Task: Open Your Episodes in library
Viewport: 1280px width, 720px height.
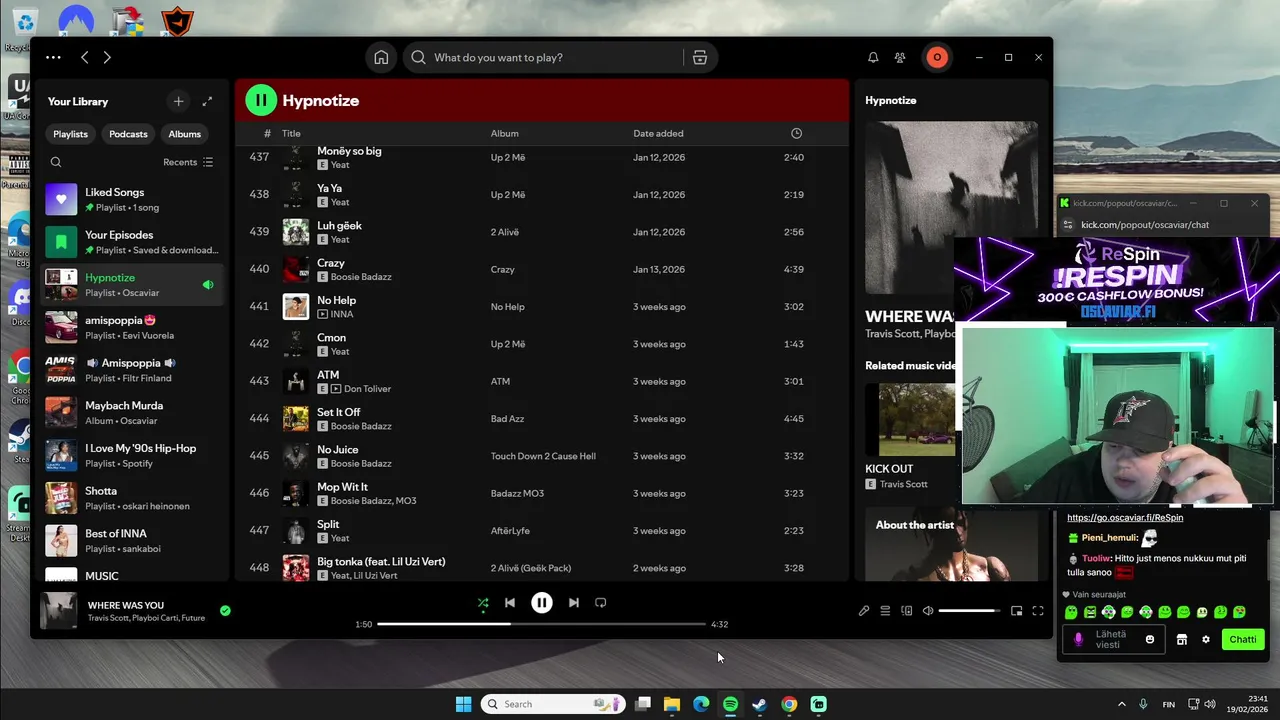Action: tap(132, 242)
